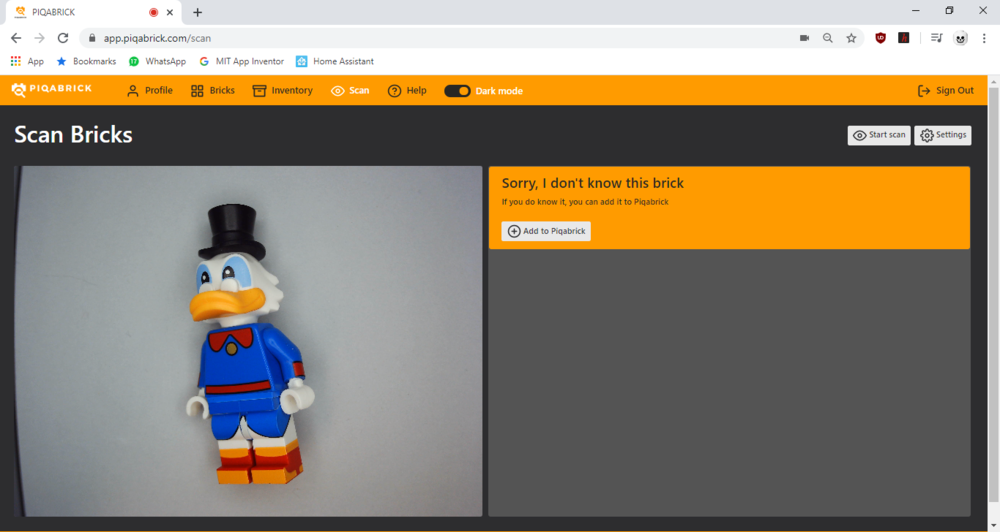This screenshot has width=1000, height=532.
Task: Click the red recording indicator on the tab
Action: [x=153, y=12]
